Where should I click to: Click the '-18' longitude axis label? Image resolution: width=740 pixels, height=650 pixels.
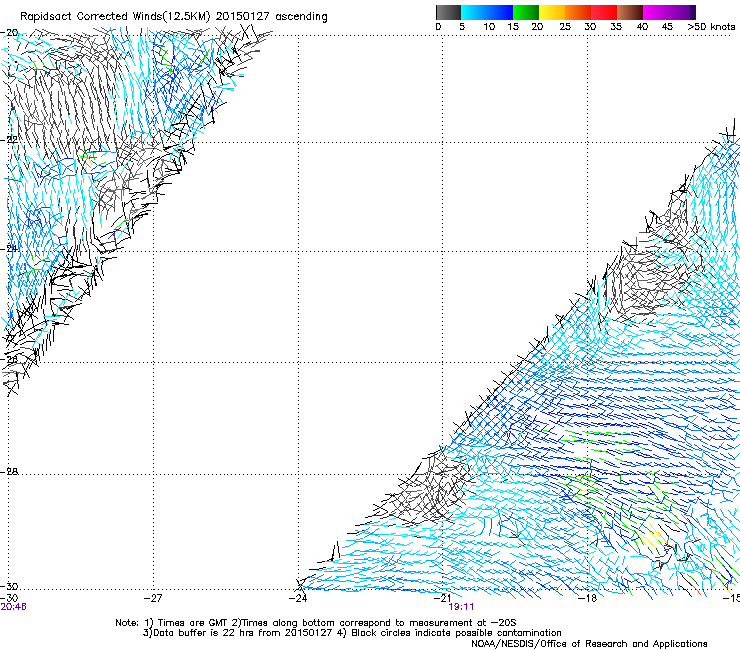(x=588, y=598)
